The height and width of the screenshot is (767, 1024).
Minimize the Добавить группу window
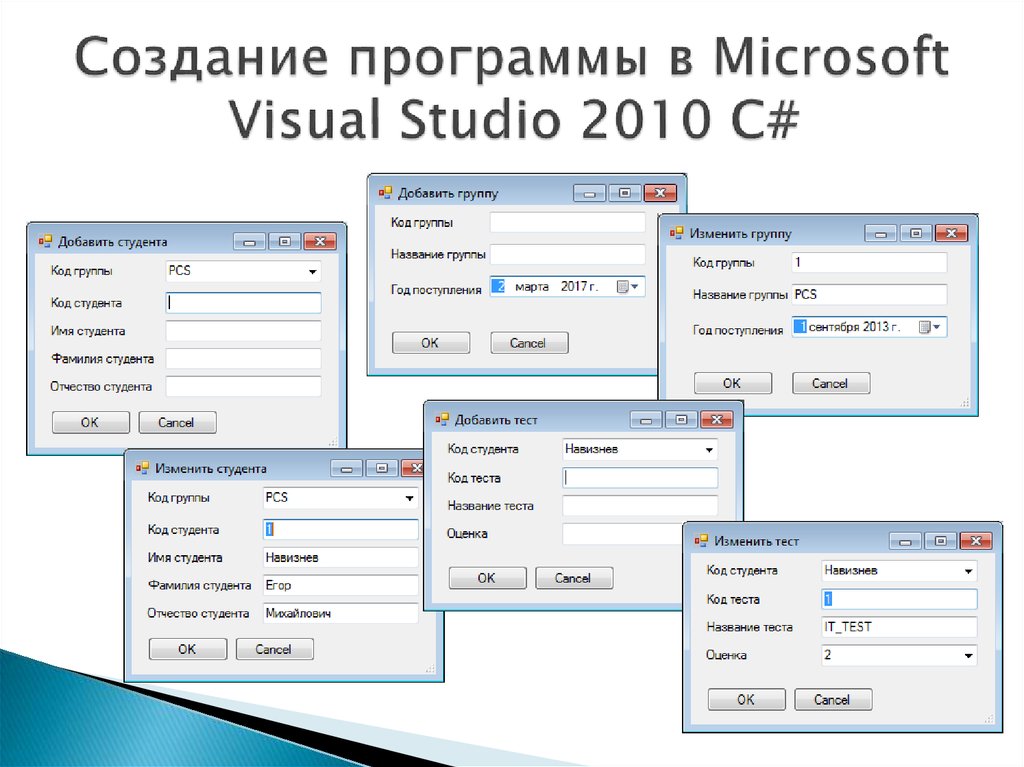tap(589, 193)
